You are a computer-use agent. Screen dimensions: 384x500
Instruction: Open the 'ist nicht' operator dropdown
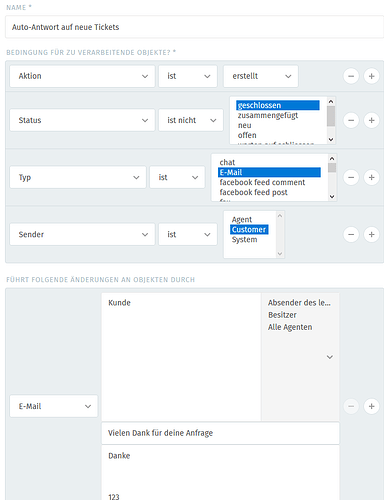point(191,120)
